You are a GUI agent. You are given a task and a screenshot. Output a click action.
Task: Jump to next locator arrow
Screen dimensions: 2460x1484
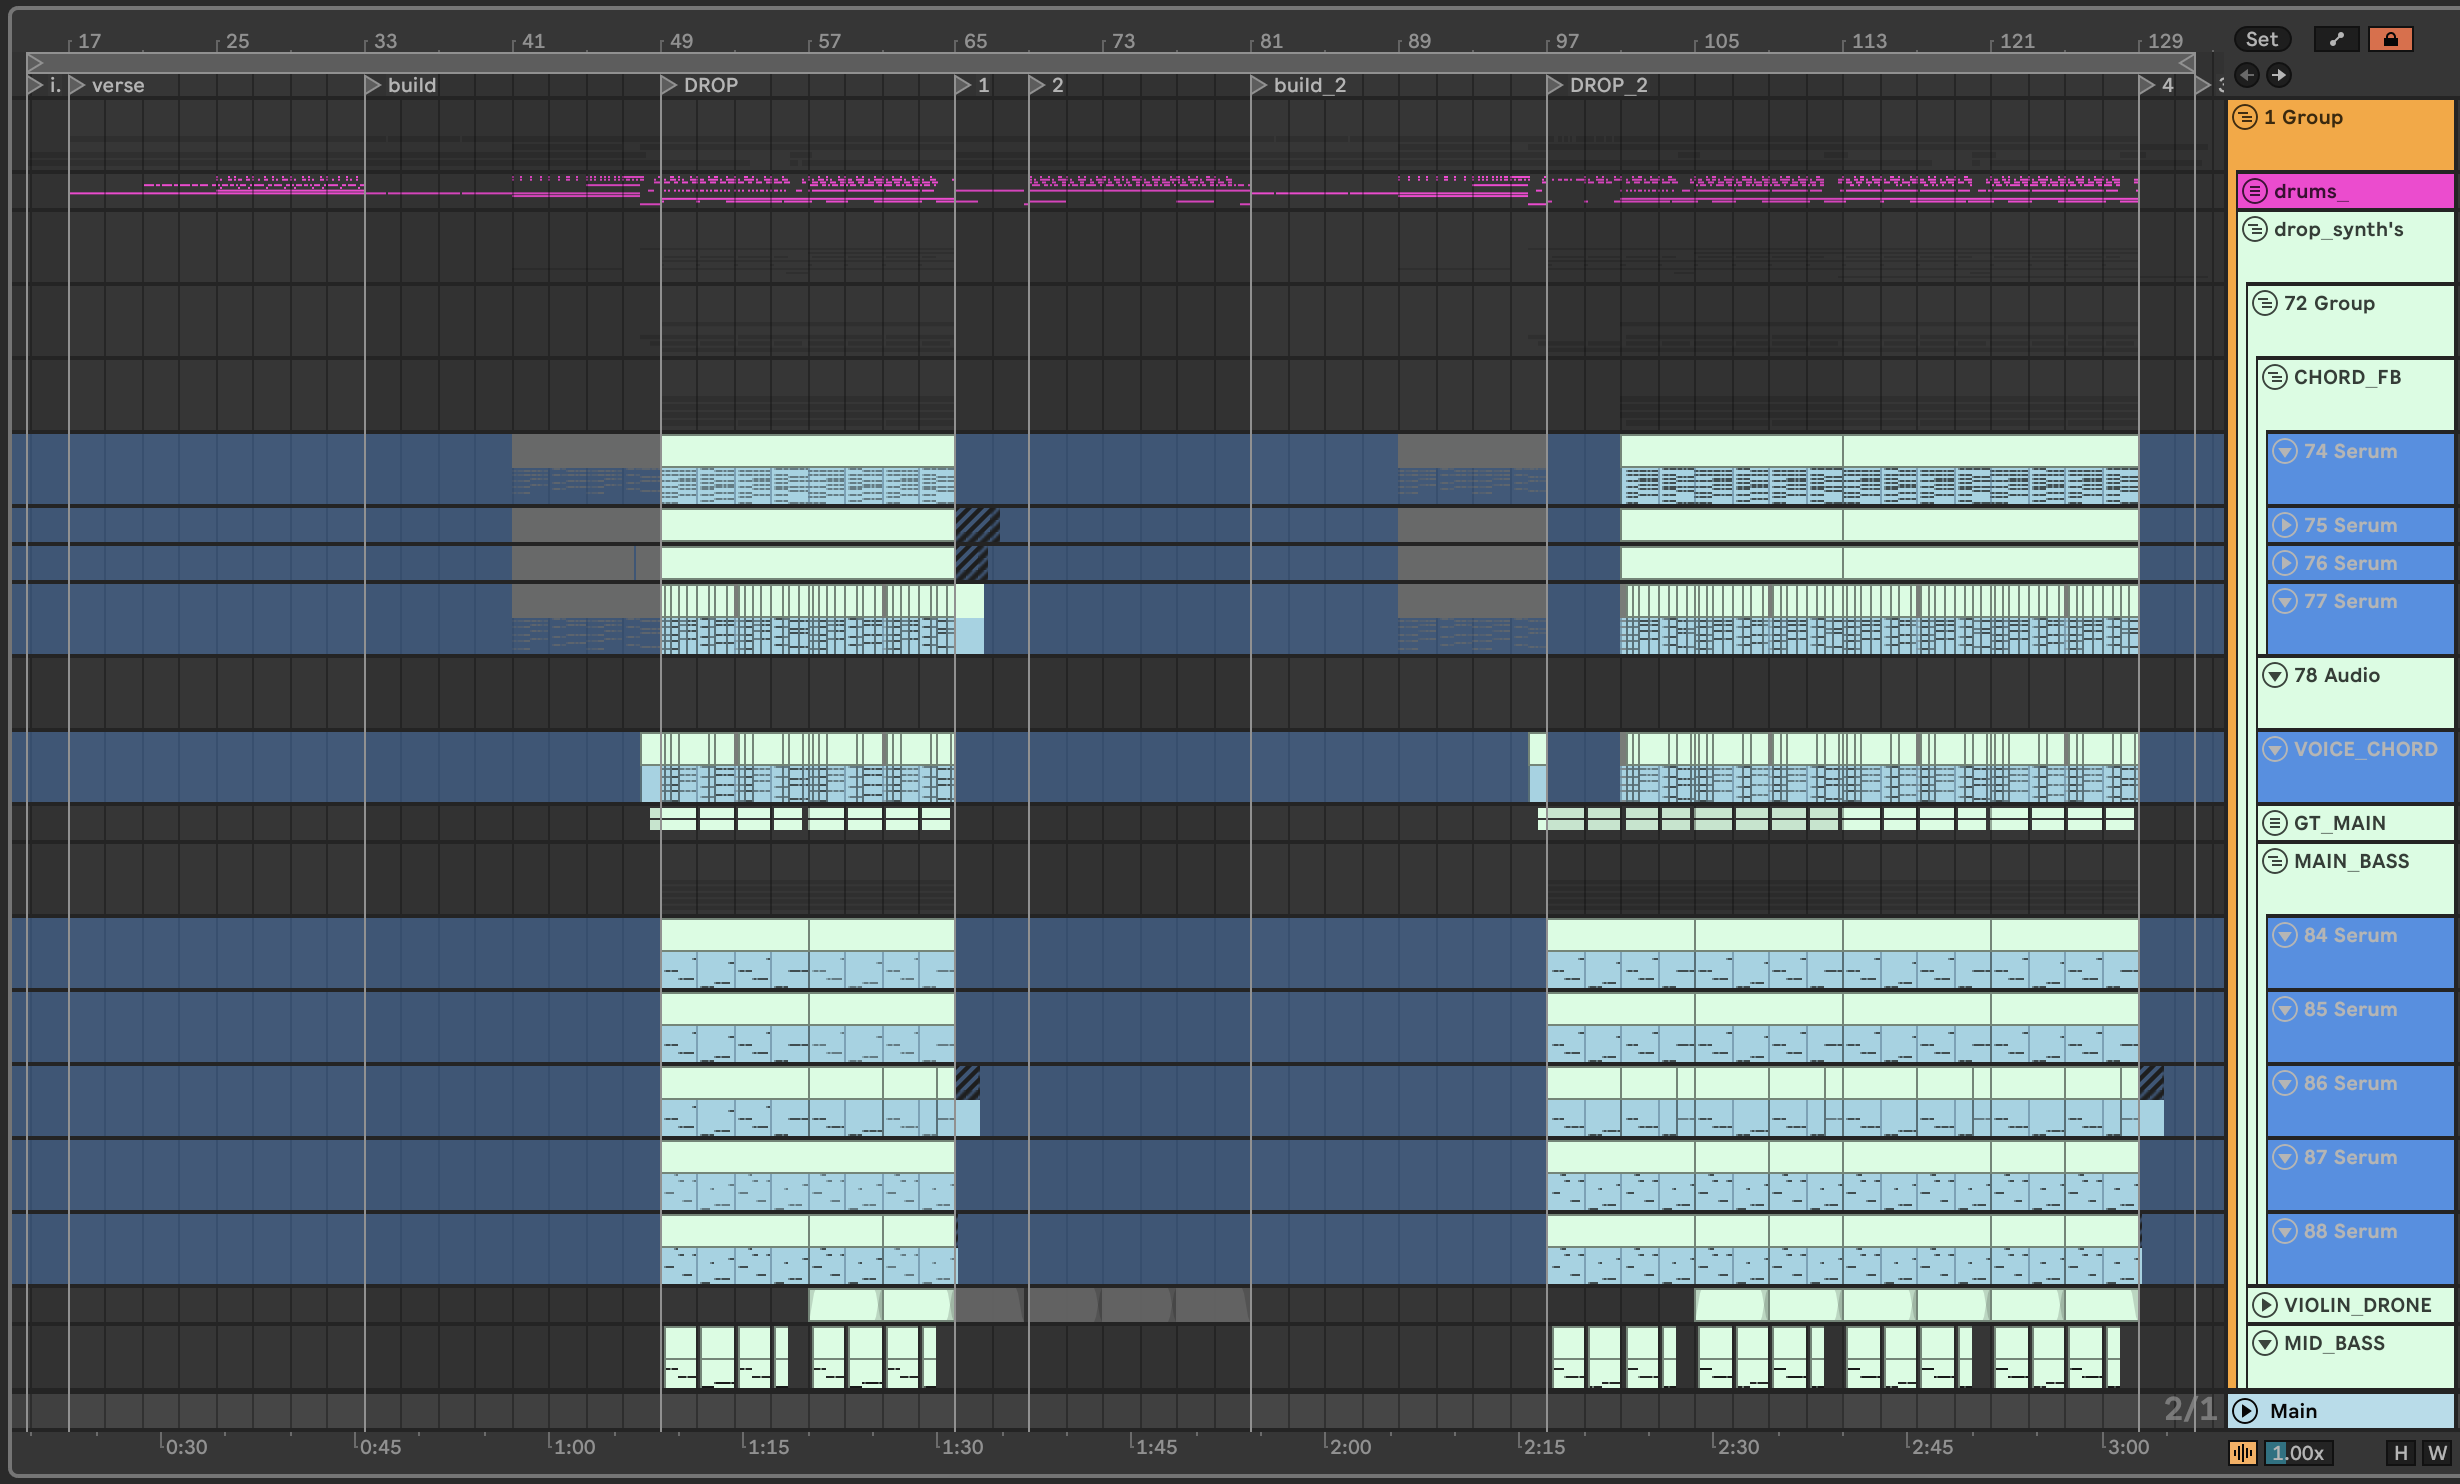2278,75
